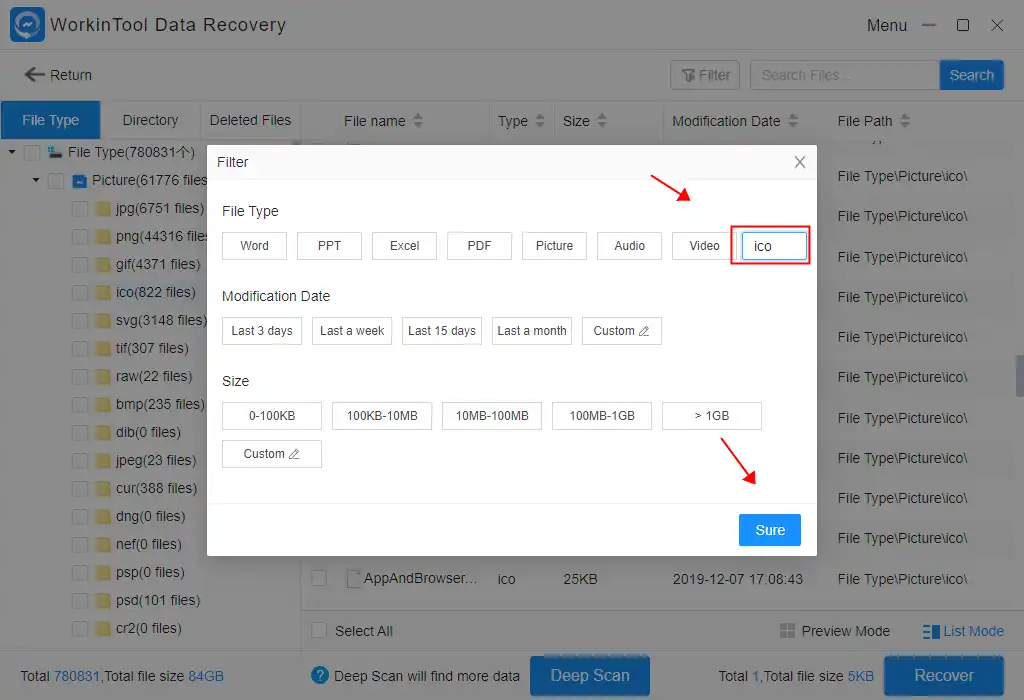Sort by File Path arrows
Screen dimensions: 1024x700
tap(904, 121)
